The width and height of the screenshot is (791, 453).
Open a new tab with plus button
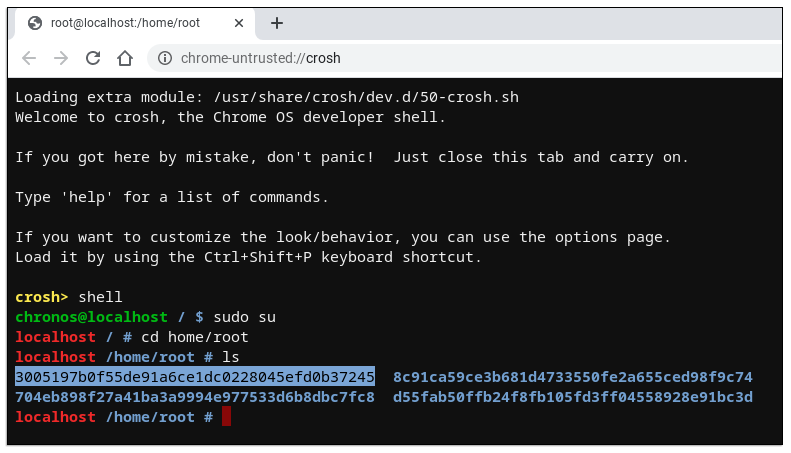[277, 23]
